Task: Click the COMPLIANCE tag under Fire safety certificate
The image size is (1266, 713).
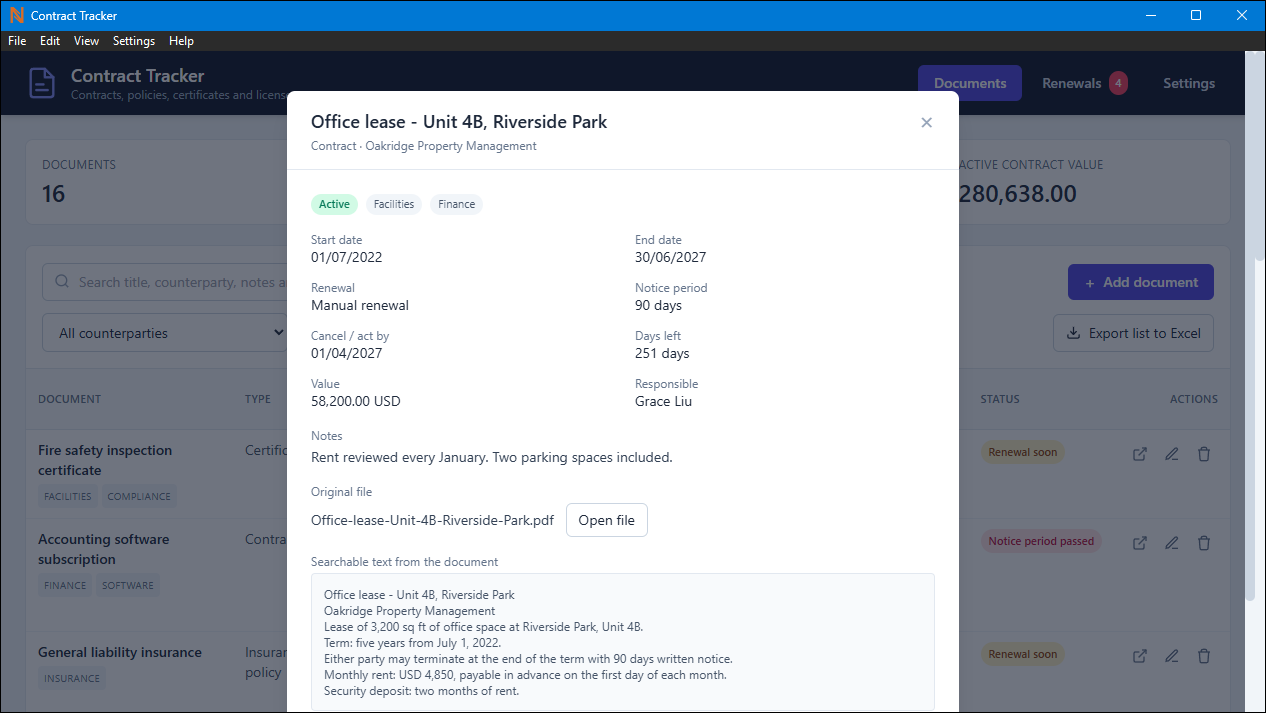Action: (x=140, y=496)
